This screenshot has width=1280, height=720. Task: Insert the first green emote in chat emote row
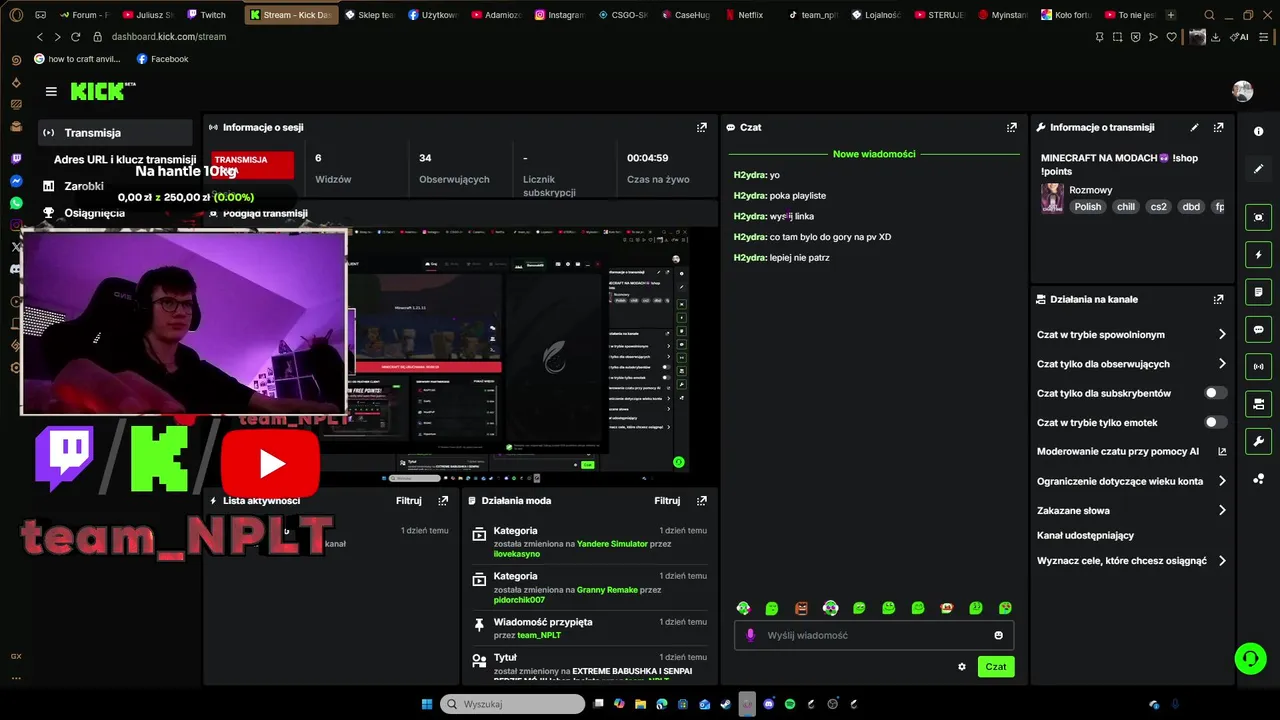(772, 608)
